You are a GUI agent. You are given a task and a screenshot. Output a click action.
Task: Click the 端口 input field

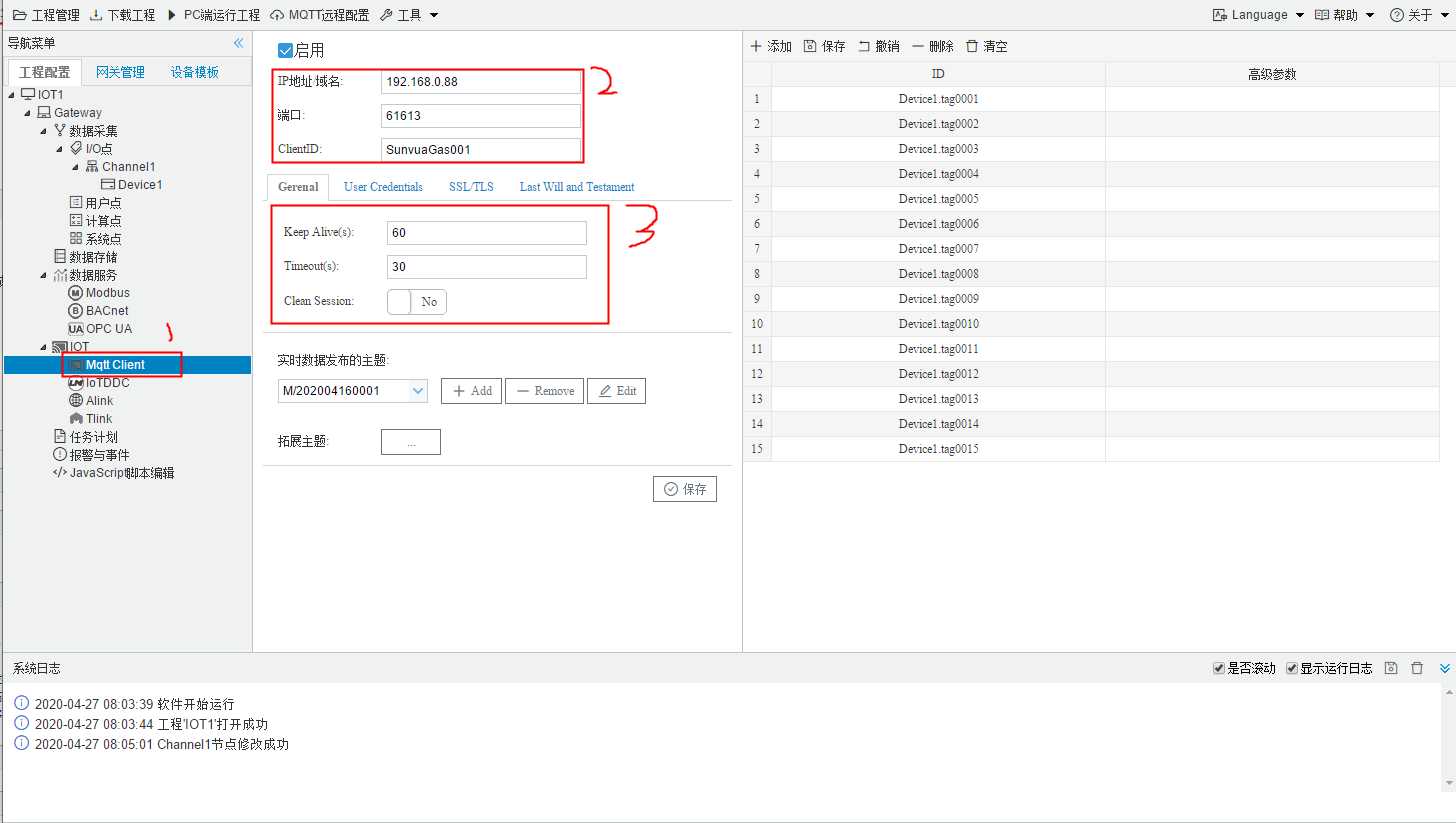coord(481,116)
